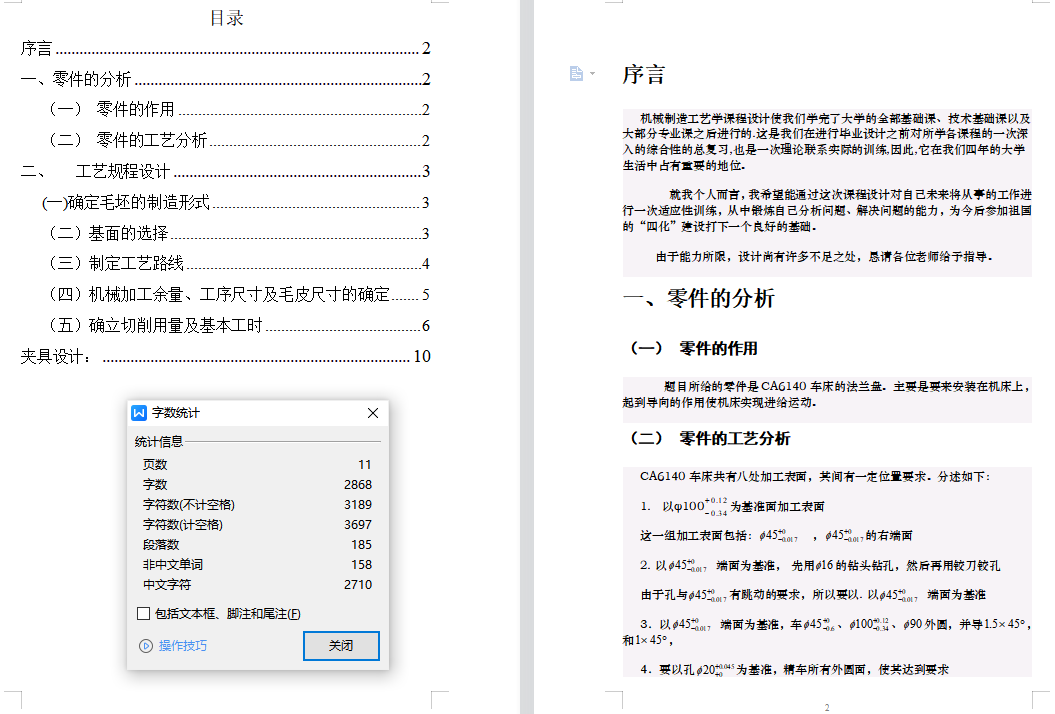Go to （二）基面的选择 entry
Screen dimensions: 1055x714
pos(239,234)
